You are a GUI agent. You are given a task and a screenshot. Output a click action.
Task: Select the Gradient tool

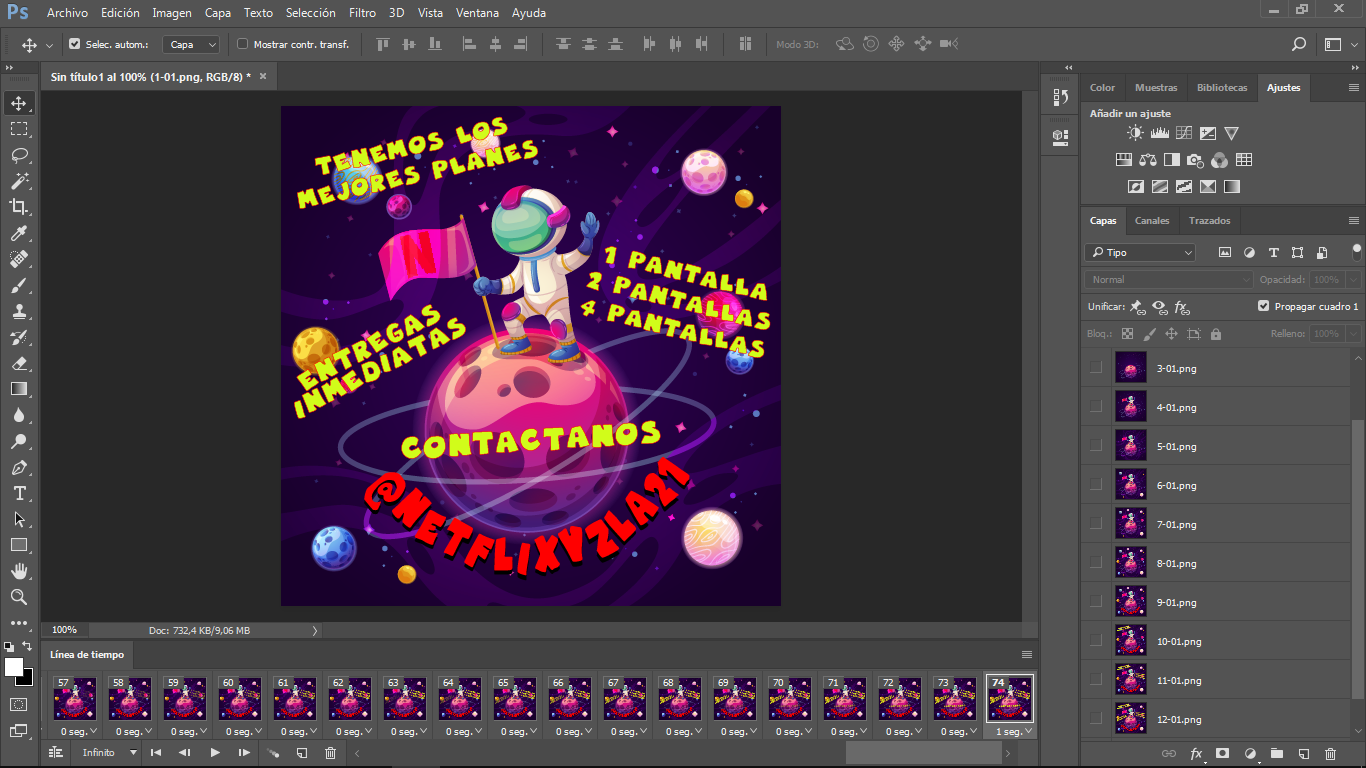point(19,389)
